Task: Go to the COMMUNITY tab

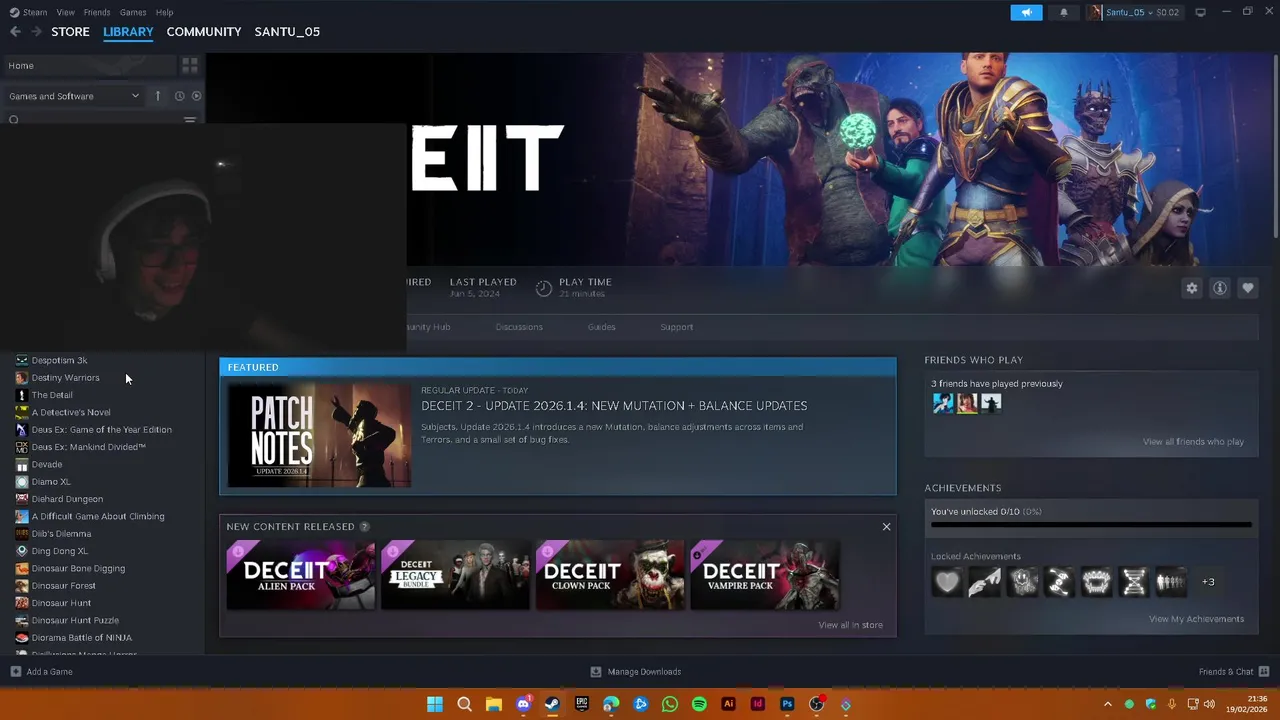Action: tap(204, 32)
